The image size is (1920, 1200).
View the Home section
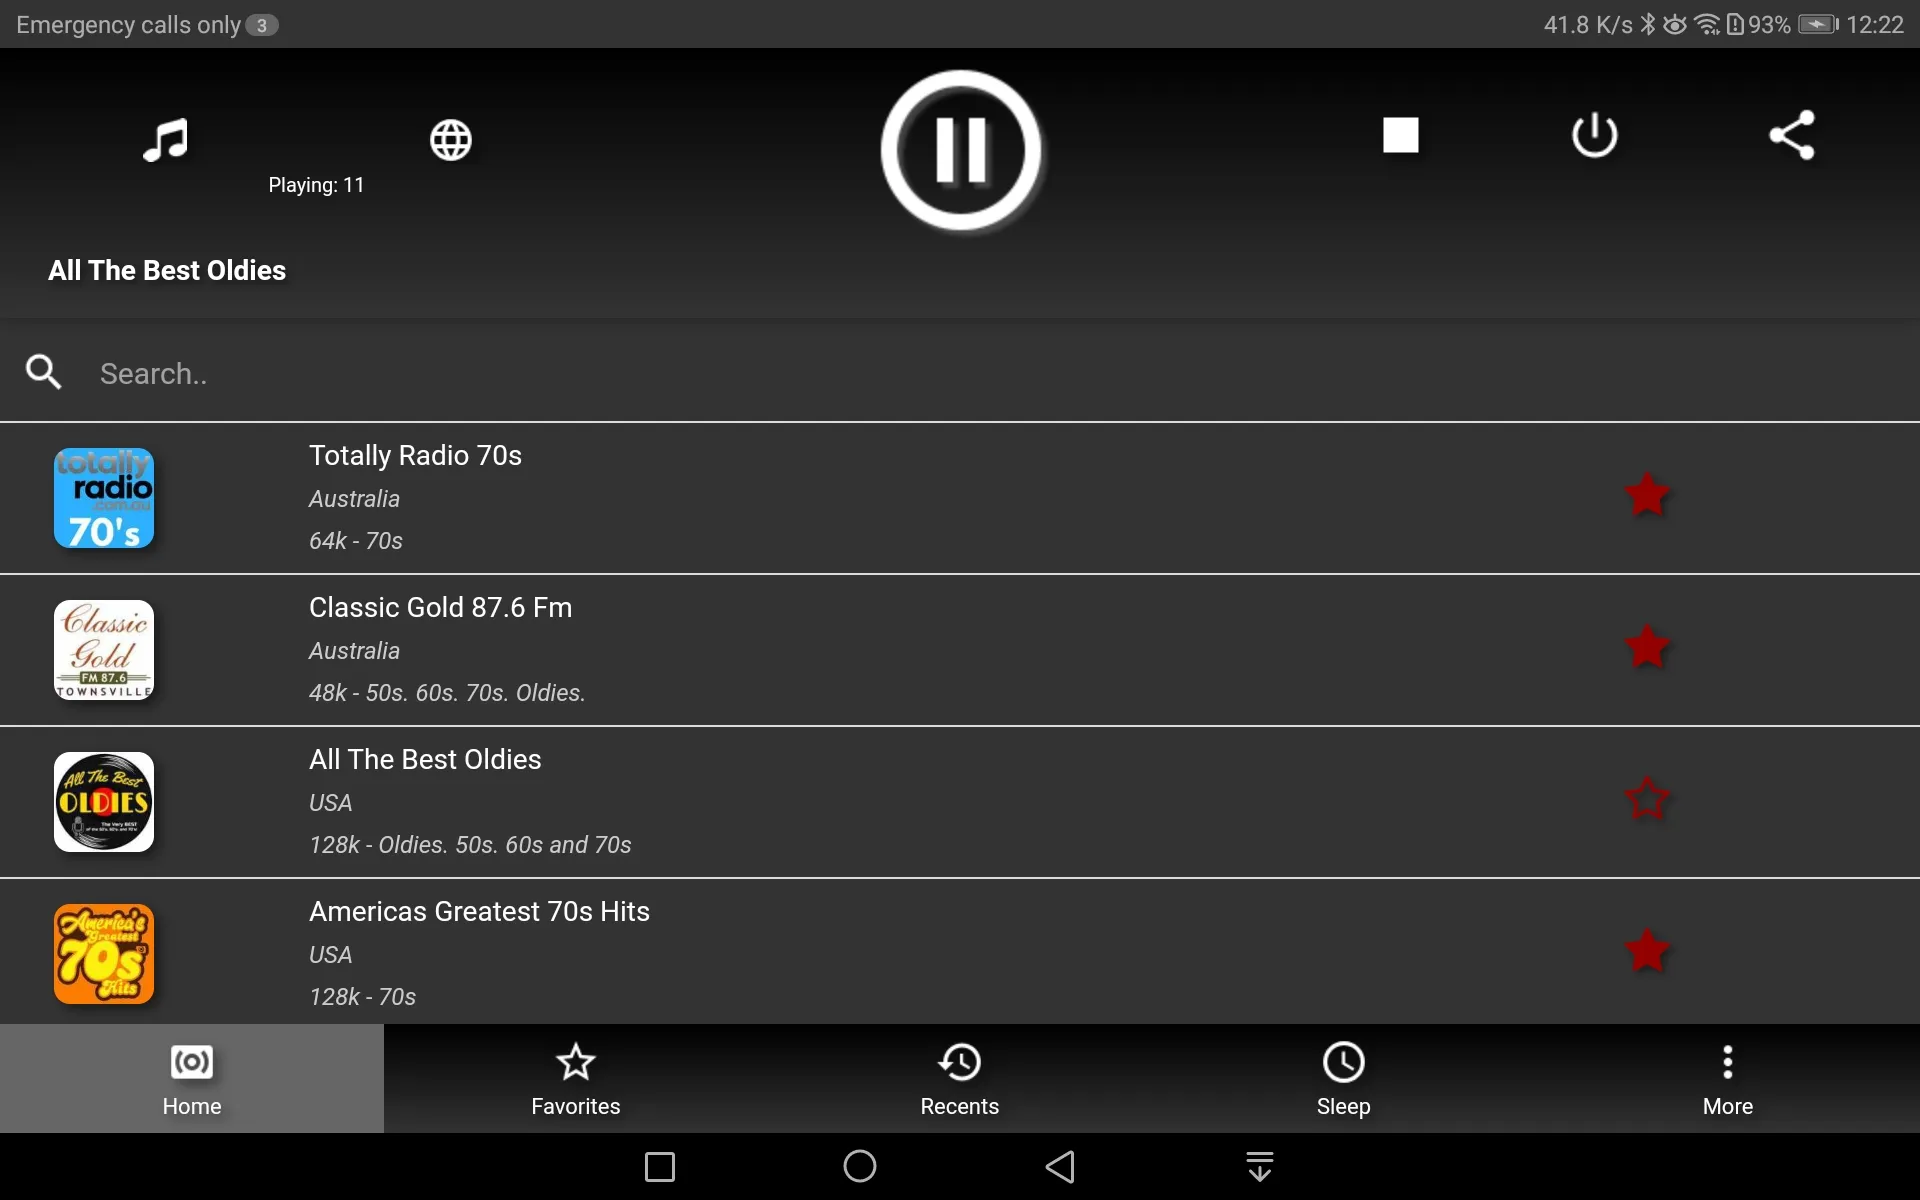[x=192, y=1078]
